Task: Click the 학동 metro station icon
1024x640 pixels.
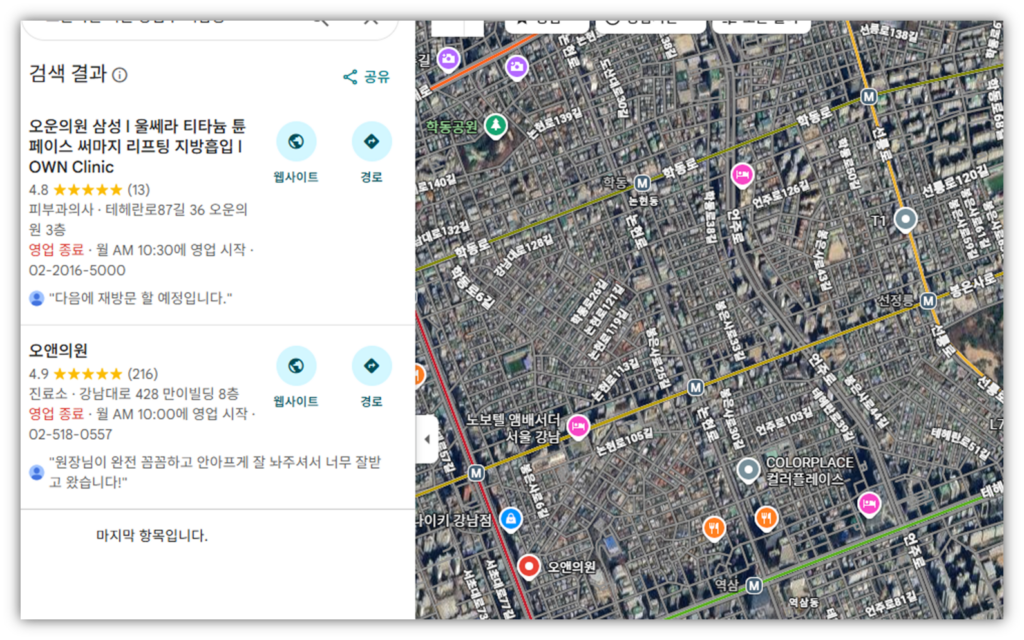Action: pyautogui.click(x=642, y=183)
